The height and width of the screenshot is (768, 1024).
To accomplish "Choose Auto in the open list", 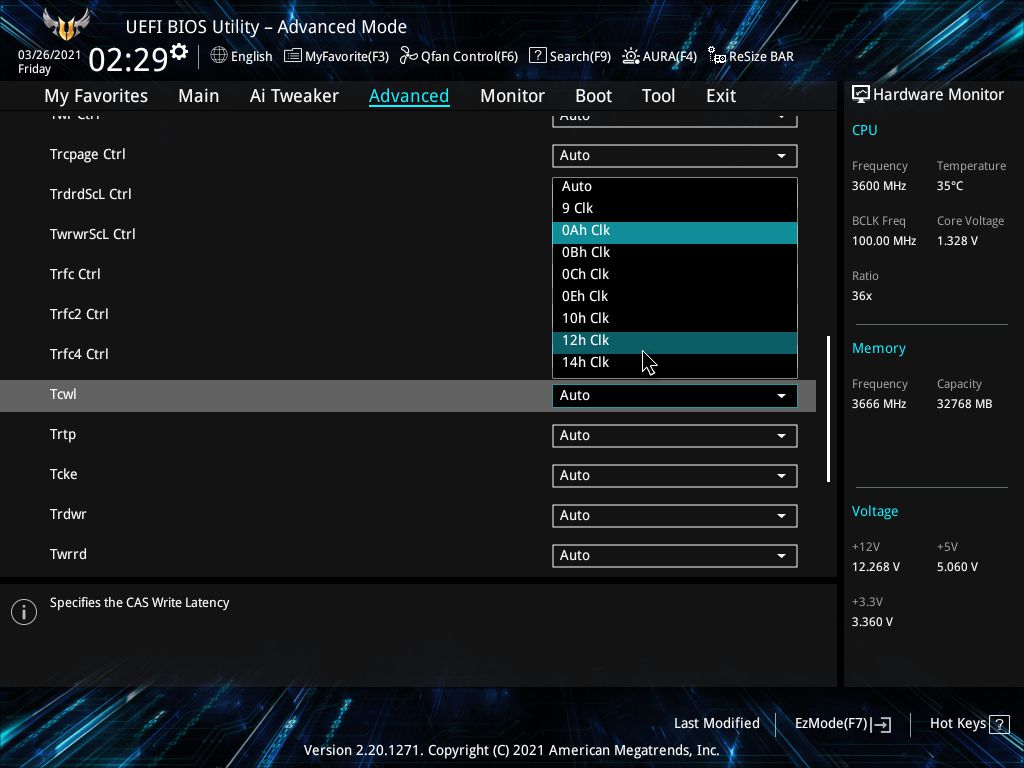I will 675,186.
